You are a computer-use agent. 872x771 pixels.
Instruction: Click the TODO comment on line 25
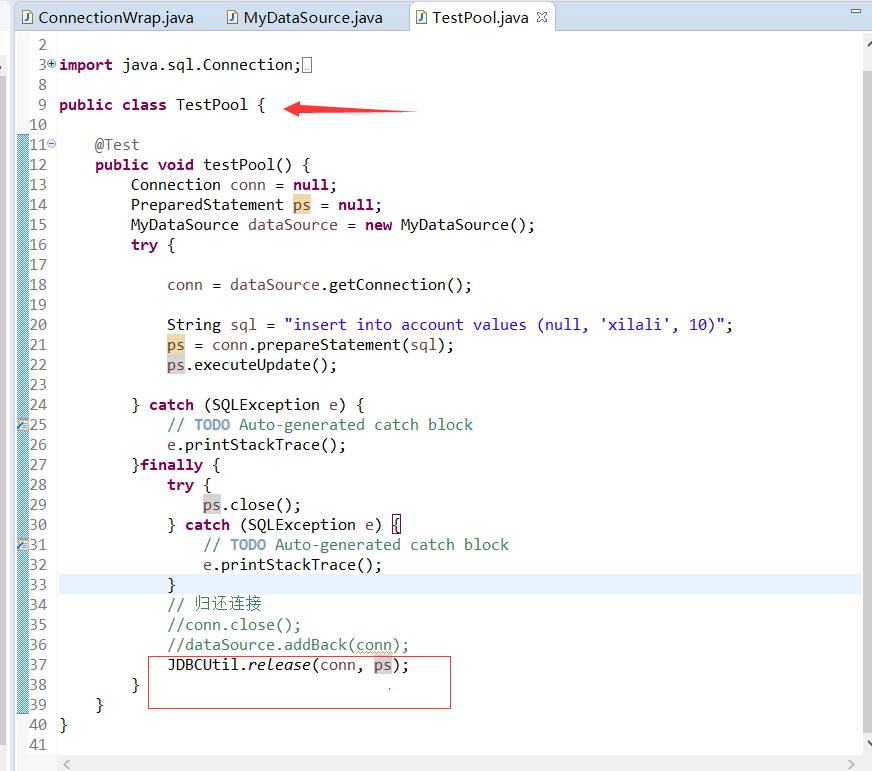[x=320, y=425]
